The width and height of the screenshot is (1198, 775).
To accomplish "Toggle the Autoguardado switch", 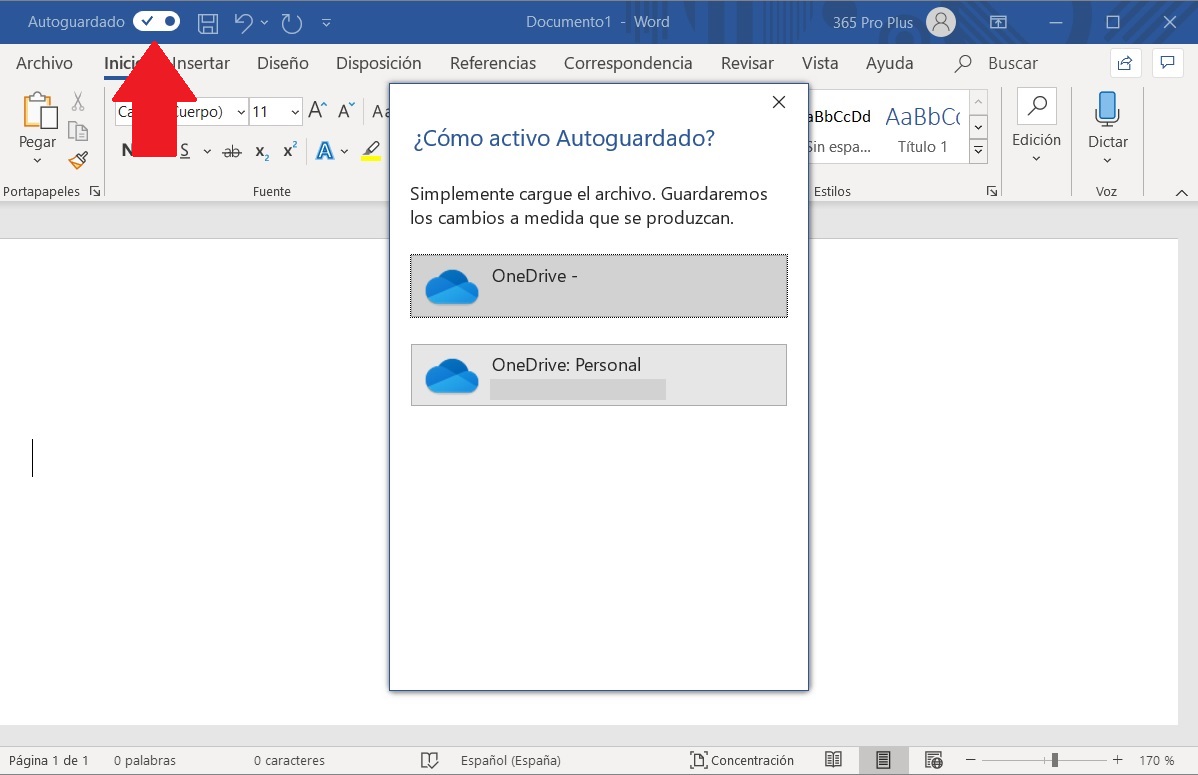I will coord(156,21).
